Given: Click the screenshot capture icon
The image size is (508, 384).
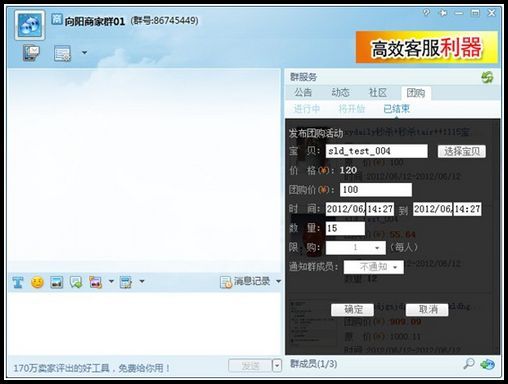Looking at the screenshot, I should coord(96,282).
